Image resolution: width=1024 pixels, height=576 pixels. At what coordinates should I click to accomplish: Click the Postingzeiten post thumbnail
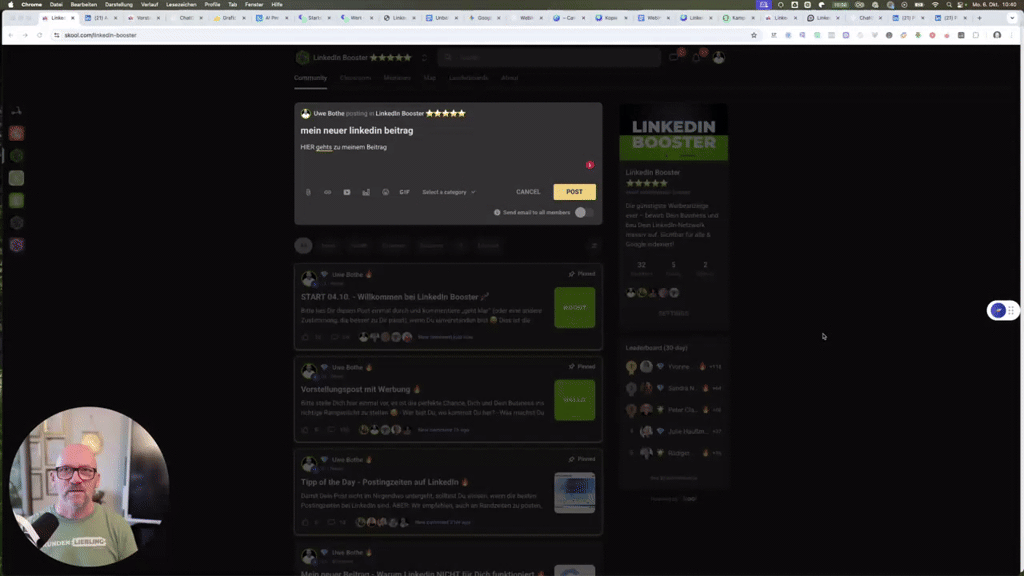pos(575,492)
